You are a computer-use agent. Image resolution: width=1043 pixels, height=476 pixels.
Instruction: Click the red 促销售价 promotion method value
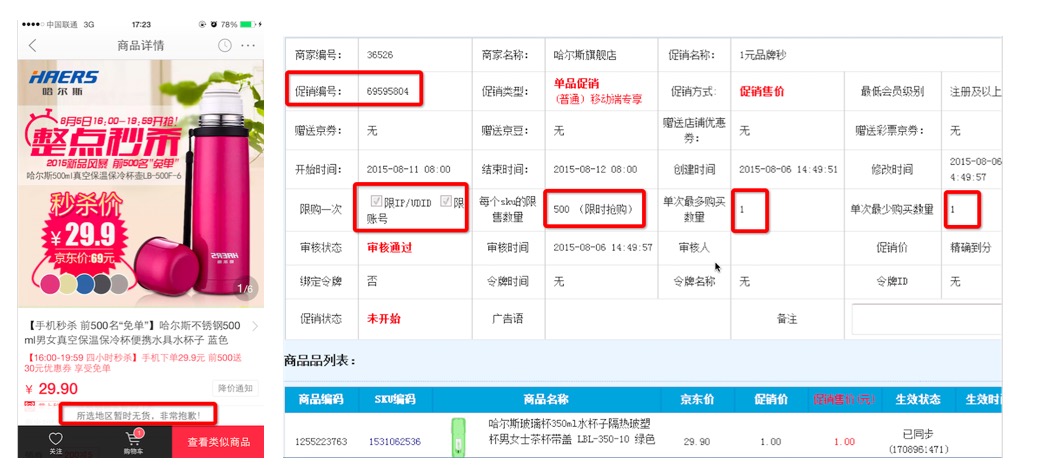point(762,92)
